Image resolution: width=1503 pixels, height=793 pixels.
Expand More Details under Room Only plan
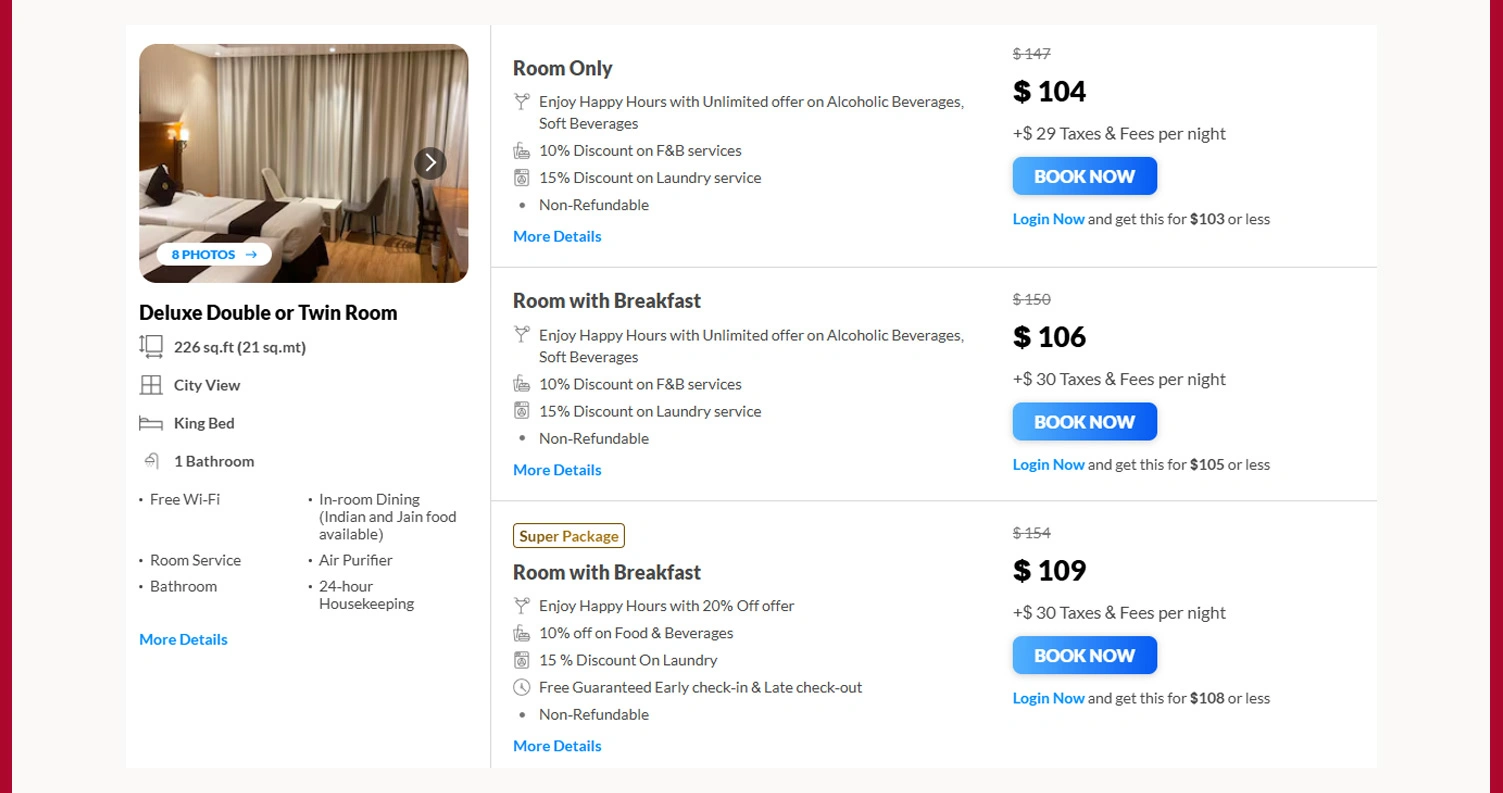(x=556, y=236)
